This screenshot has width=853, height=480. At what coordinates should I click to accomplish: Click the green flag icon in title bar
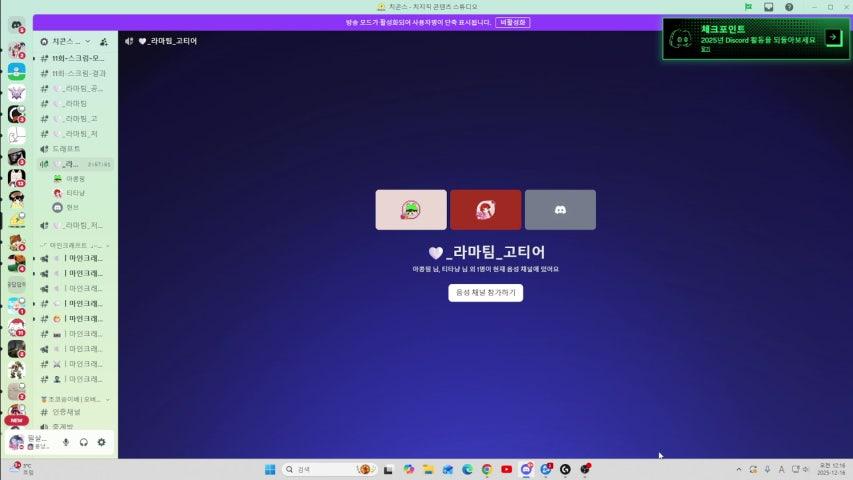[749, 7]
